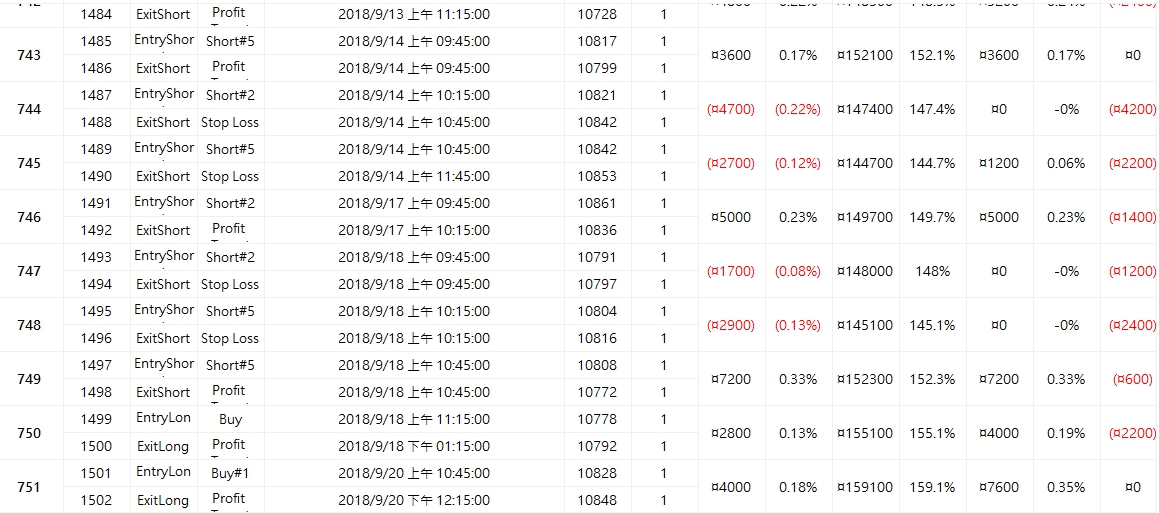Select Short#2 signal of order 1493
This screenshot has height=513, width=1159.
230,257
